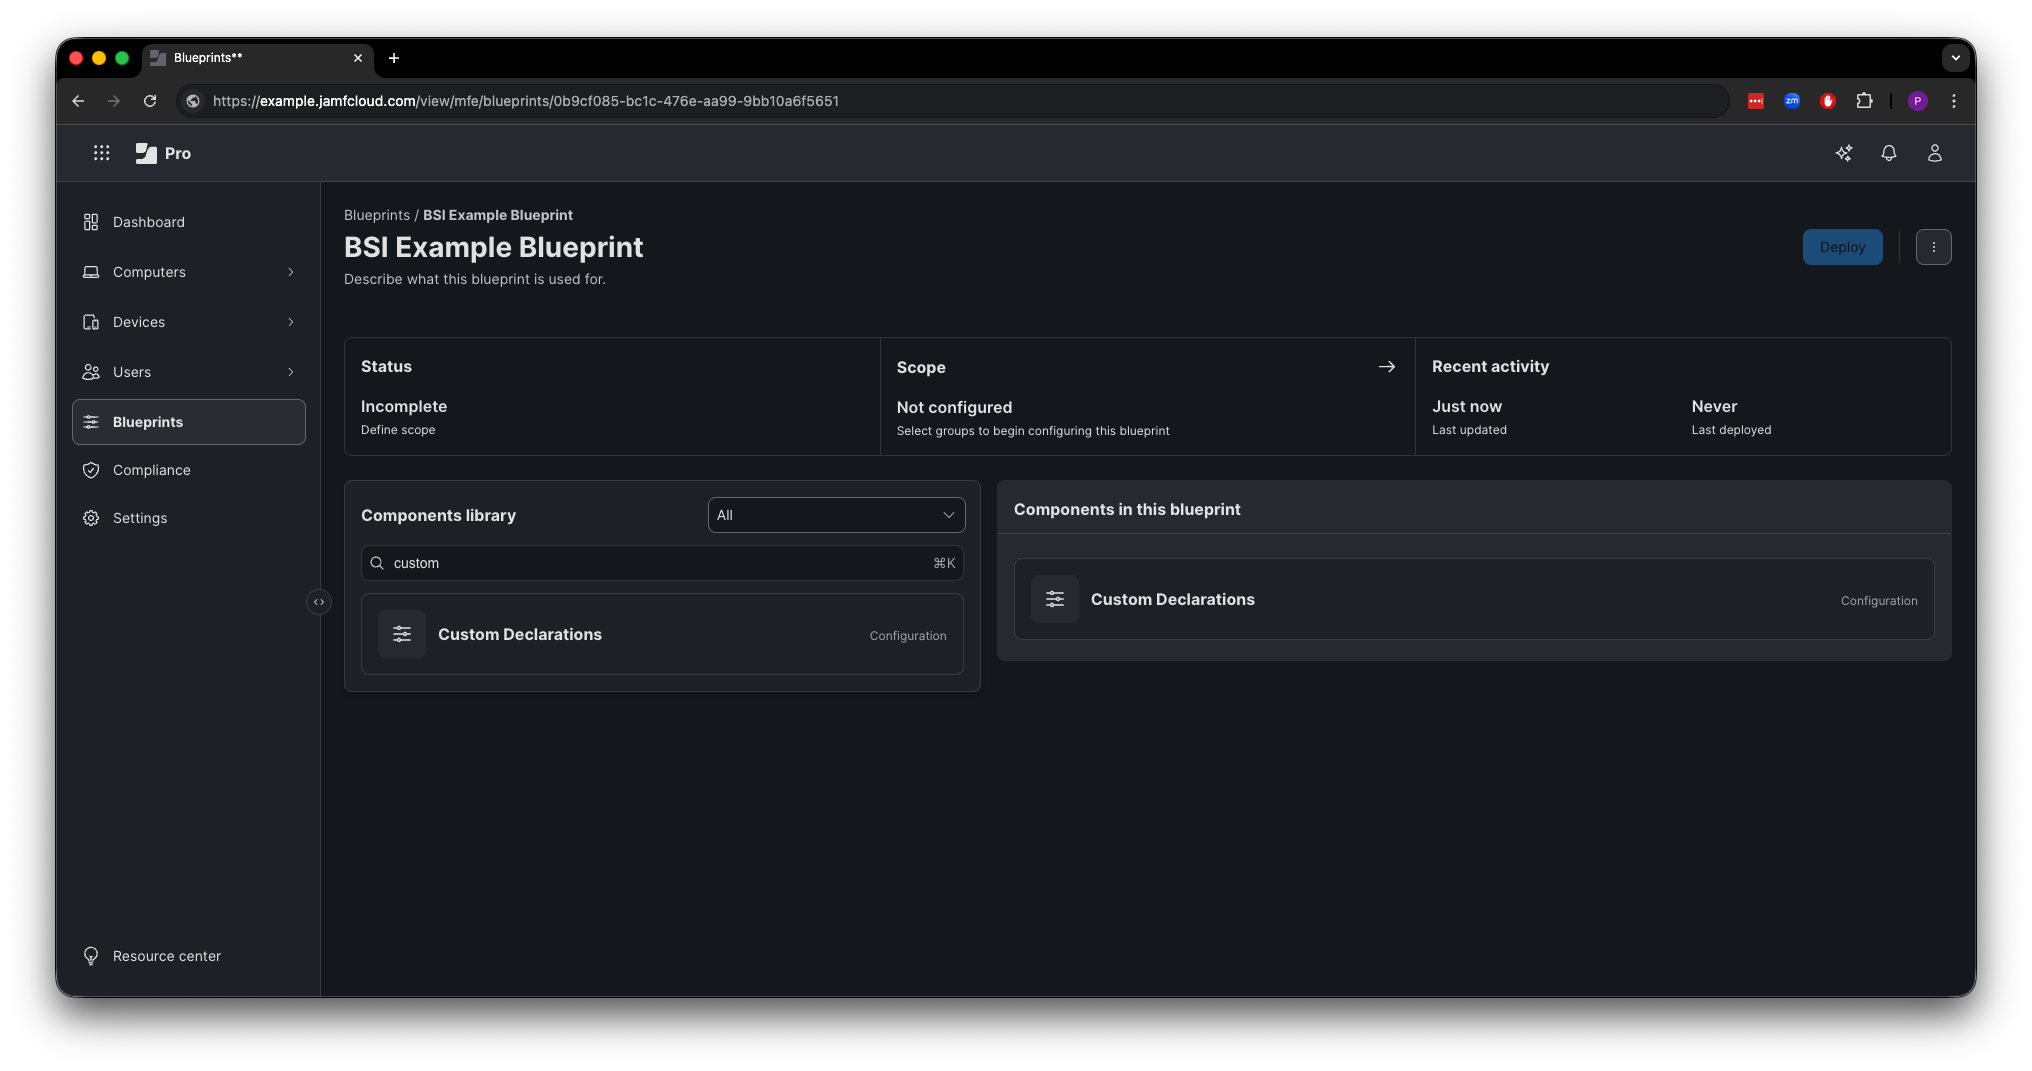Click the Custom Declarations component icon

point(402,634)
